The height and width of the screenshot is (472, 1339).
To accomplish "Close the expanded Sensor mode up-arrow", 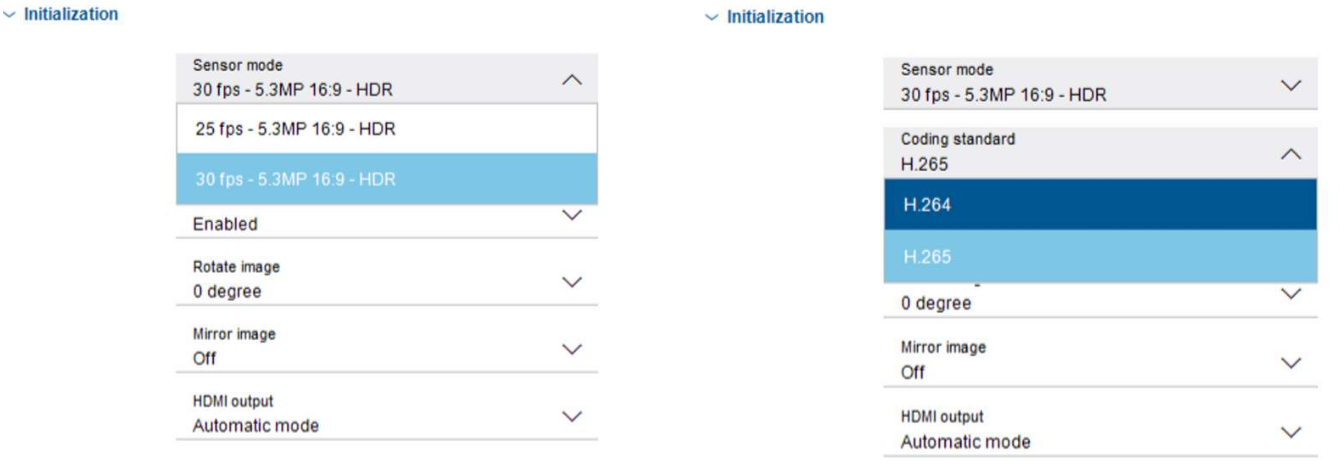I will pos(572,79).
